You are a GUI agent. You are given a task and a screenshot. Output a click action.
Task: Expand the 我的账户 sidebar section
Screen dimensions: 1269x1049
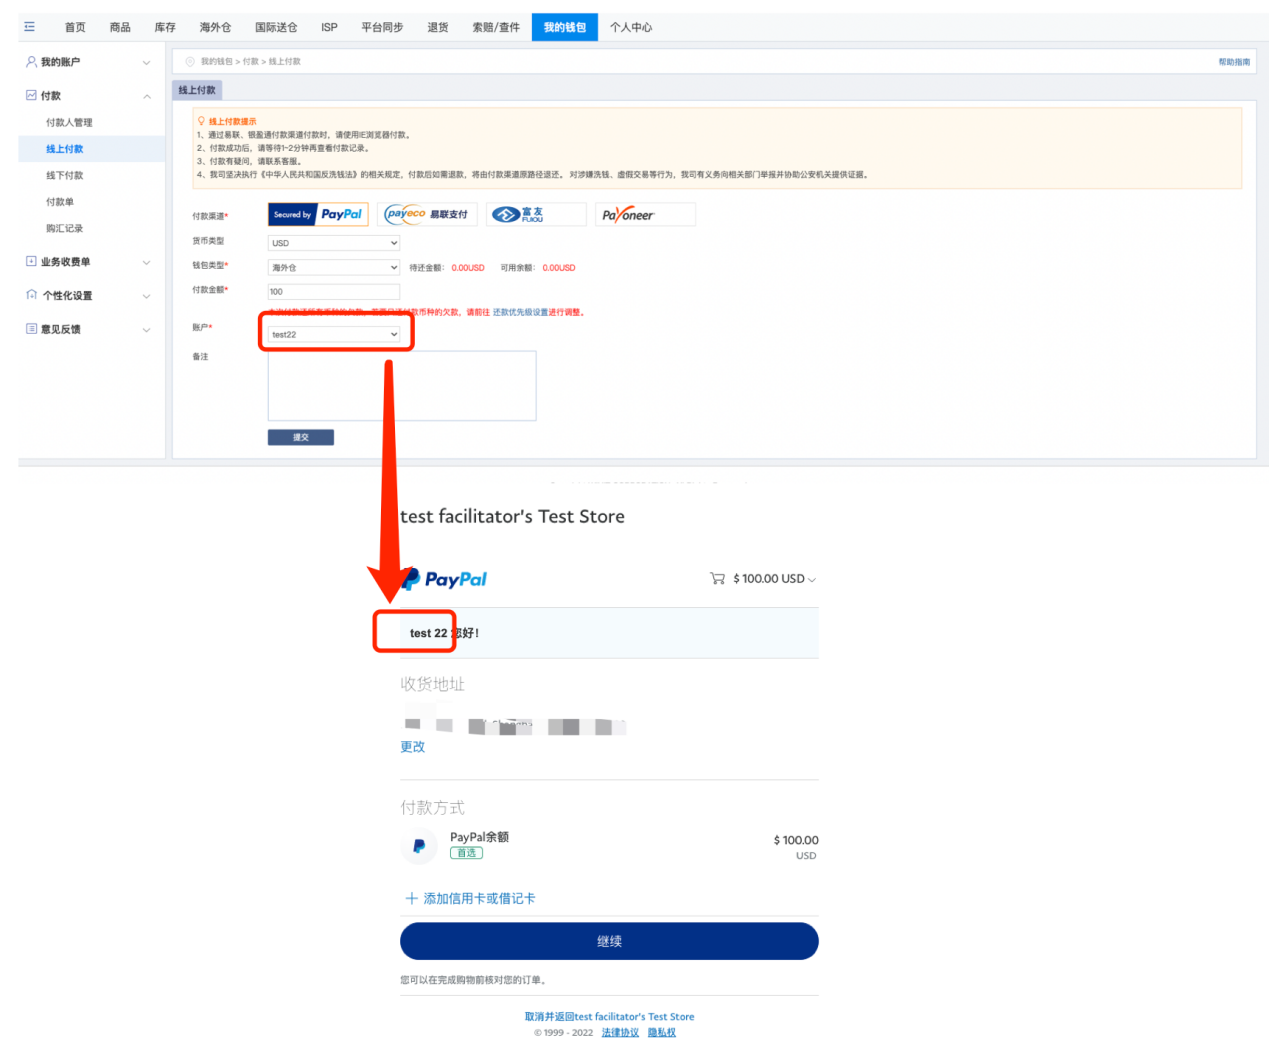147,63
